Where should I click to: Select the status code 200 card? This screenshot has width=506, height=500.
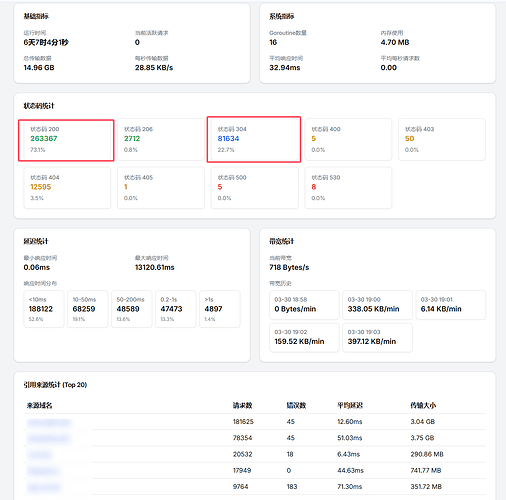tap(67, 140)
